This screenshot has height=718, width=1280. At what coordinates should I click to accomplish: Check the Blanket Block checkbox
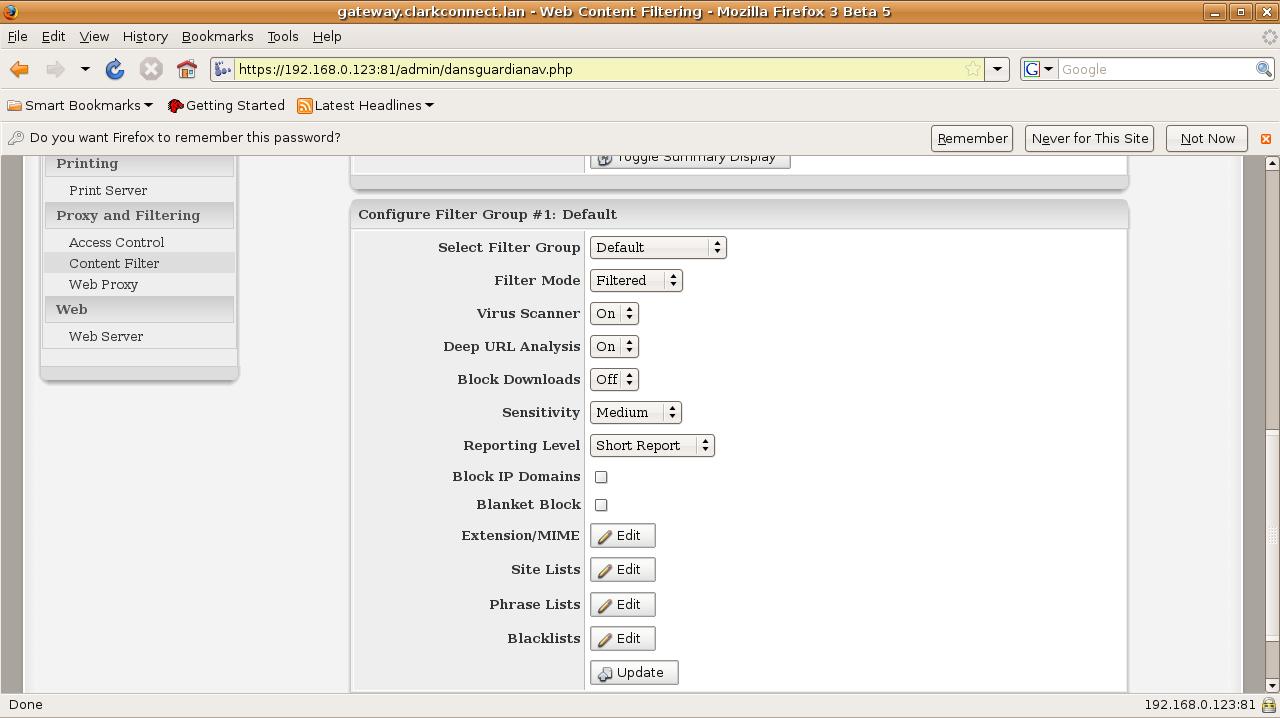601,505
